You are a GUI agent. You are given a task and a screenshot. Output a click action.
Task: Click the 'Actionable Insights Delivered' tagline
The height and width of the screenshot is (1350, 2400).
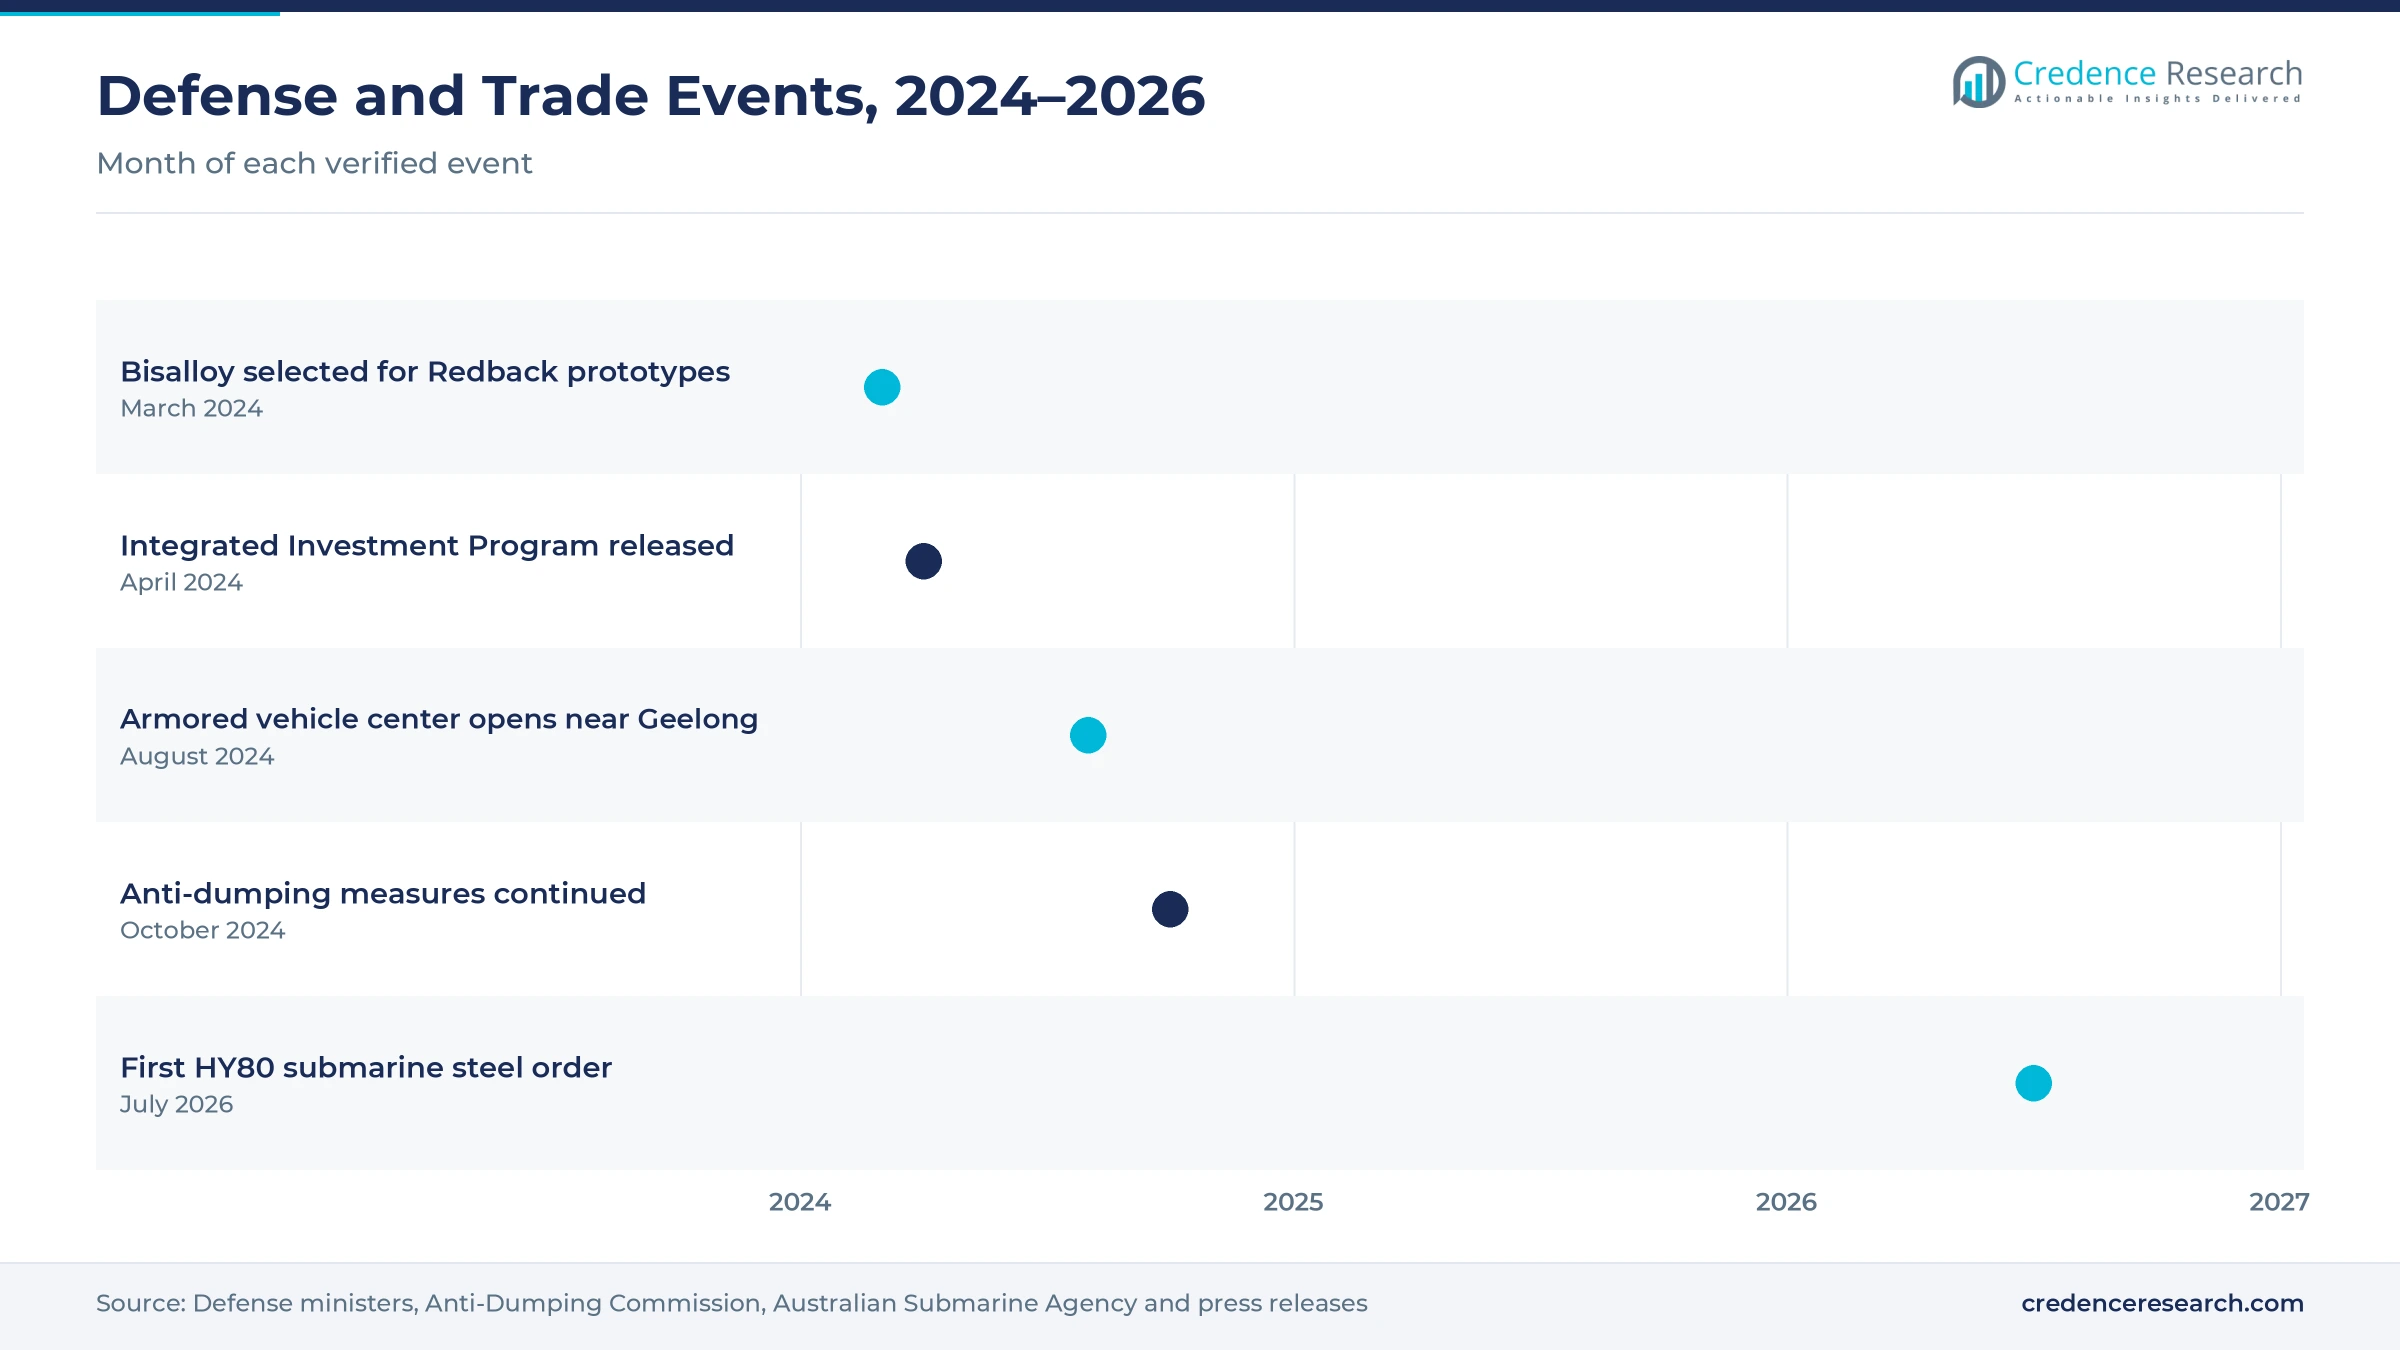(x=2157, y=99)
